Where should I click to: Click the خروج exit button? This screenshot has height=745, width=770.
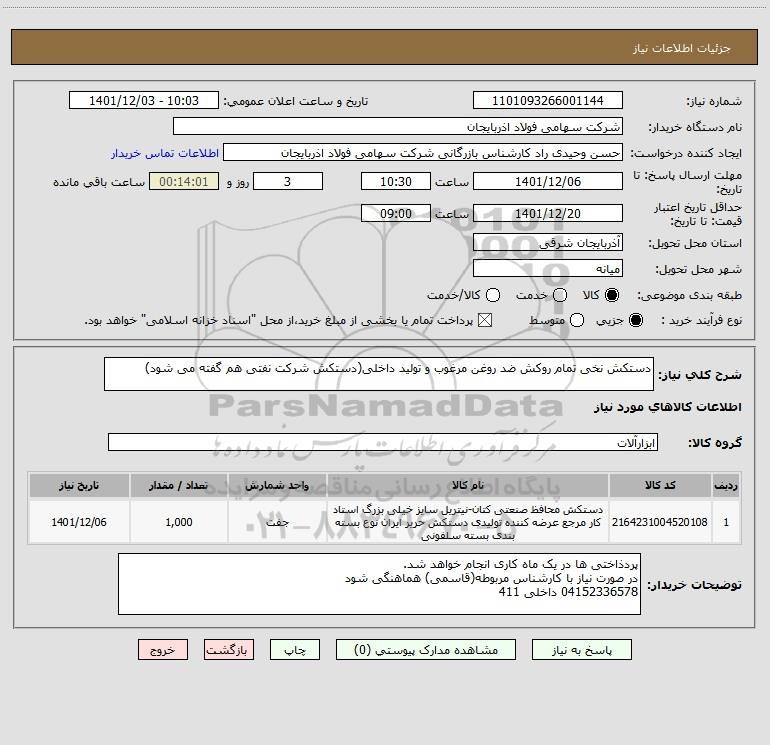tap(163, 650)
